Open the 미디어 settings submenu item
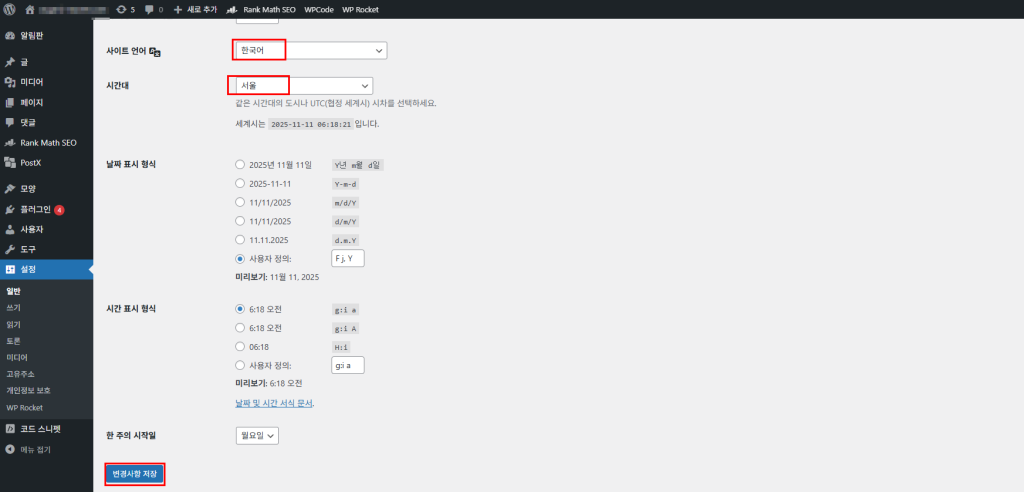 (16, 357)
